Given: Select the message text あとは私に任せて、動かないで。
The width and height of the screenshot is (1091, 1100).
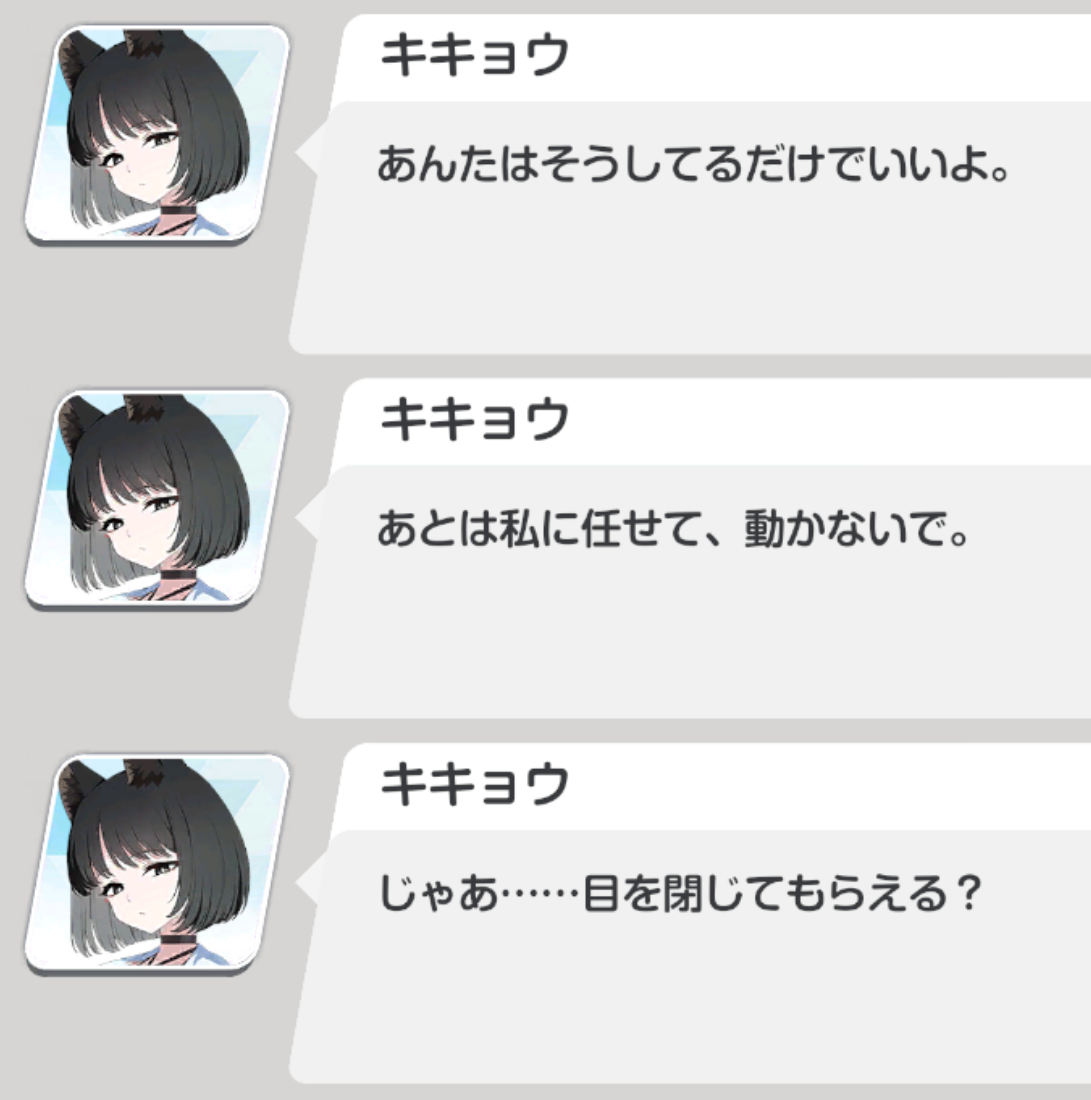Looking at the screenshot, I should pyautogui.click(x=674, y=529).
